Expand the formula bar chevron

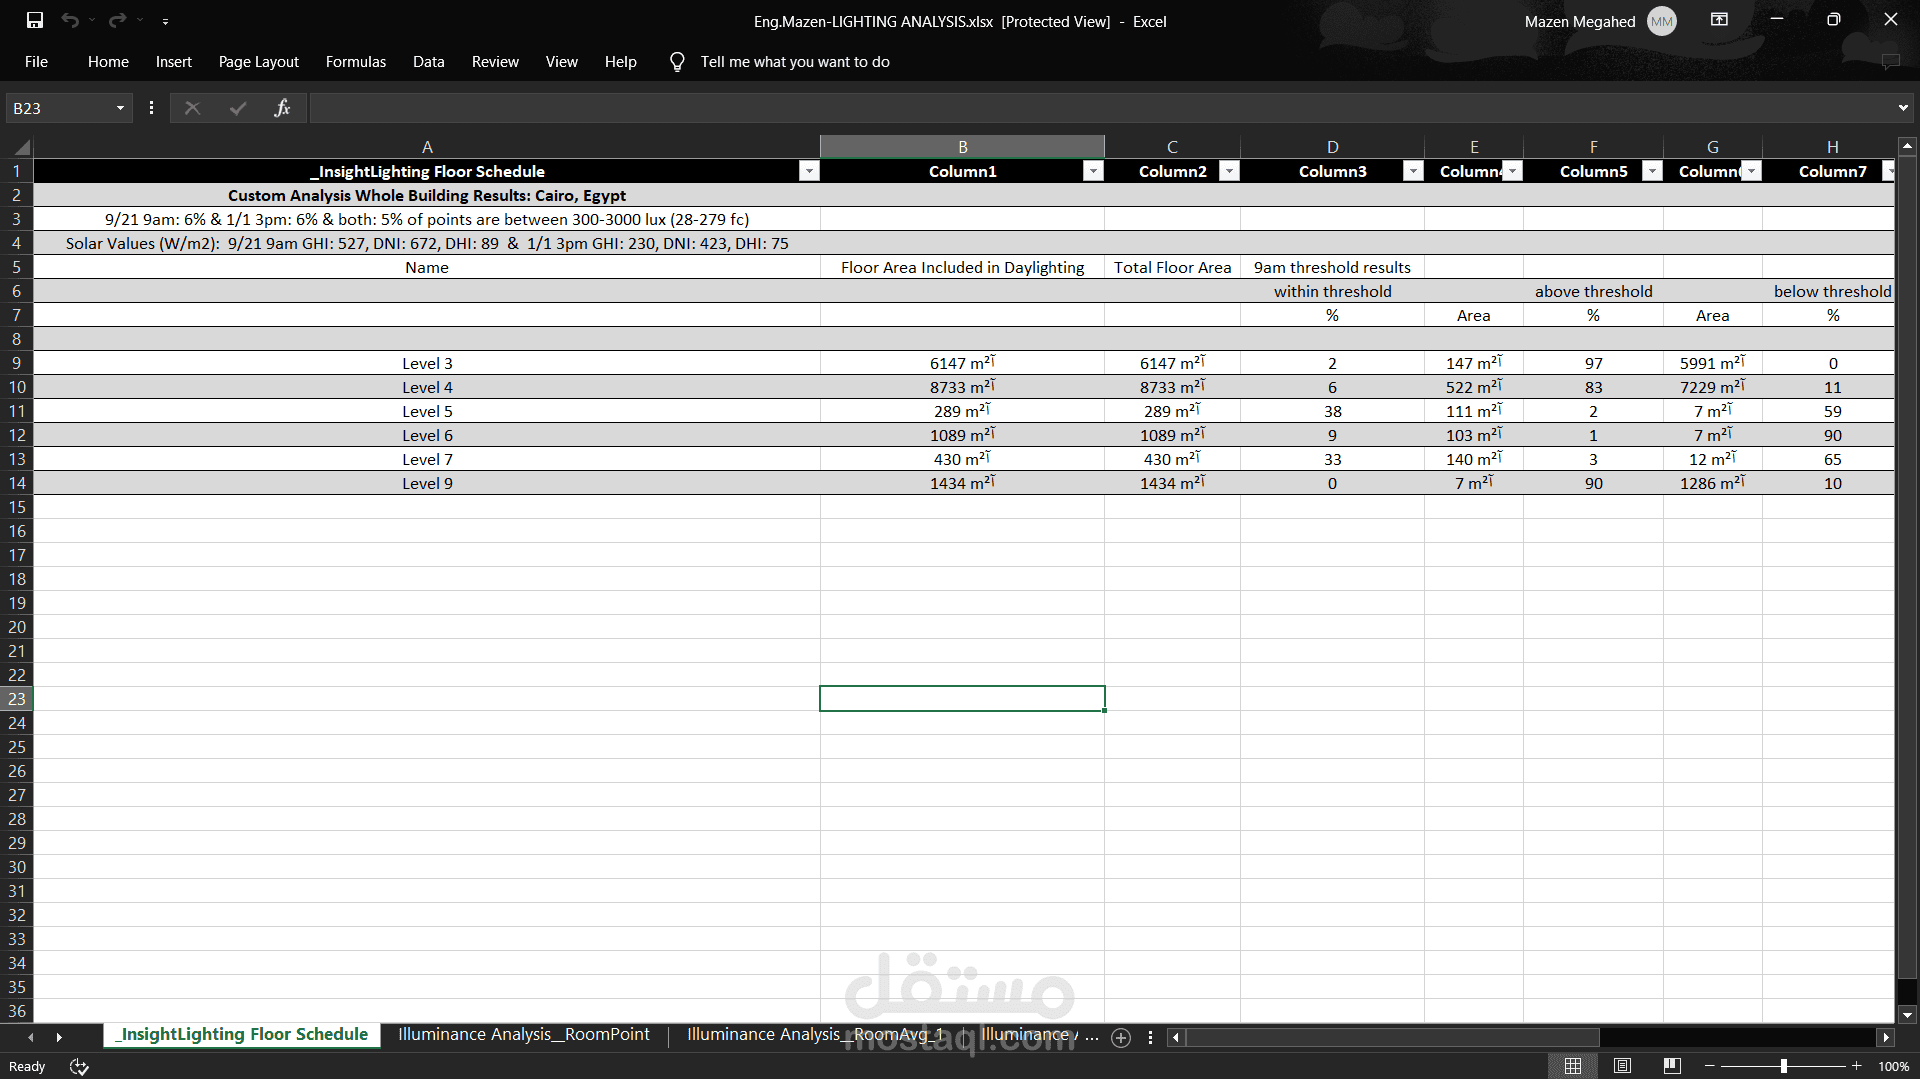(1902, 108)
